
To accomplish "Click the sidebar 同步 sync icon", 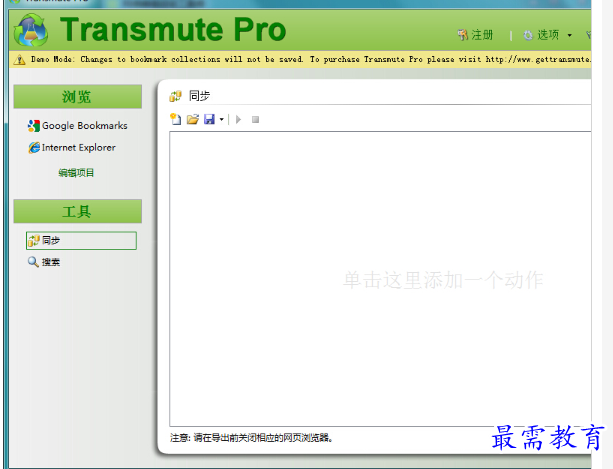I will coord(34,240).
